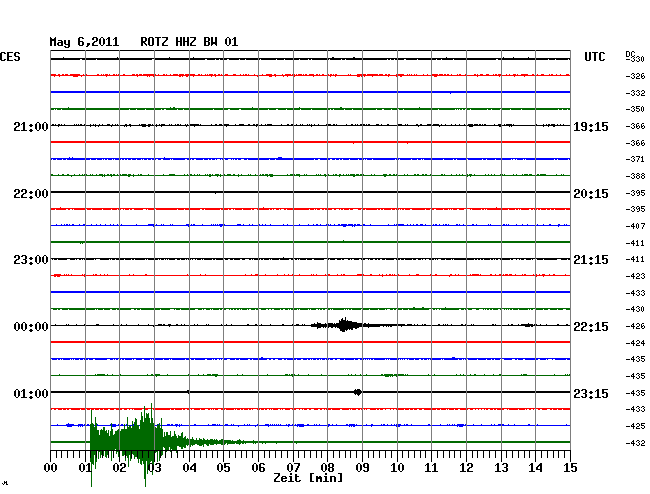The height and width of the screenshot is (494, 650).
Task: Click minute label 13 on the time axis
Action: [x=501, y=467]
